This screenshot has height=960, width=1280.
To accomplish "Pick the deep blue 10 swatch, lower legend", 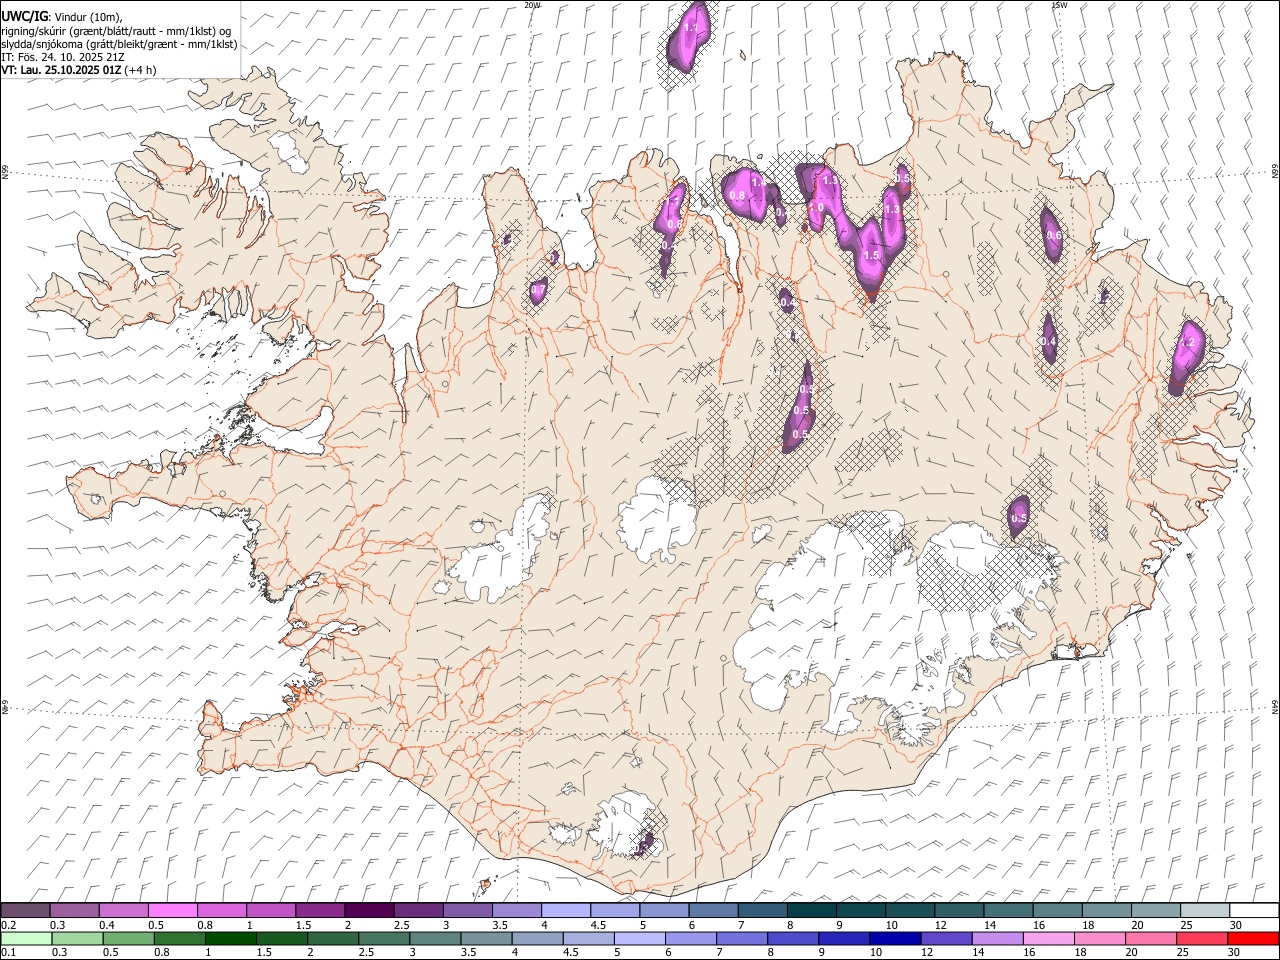I will [x=895, y=938].
